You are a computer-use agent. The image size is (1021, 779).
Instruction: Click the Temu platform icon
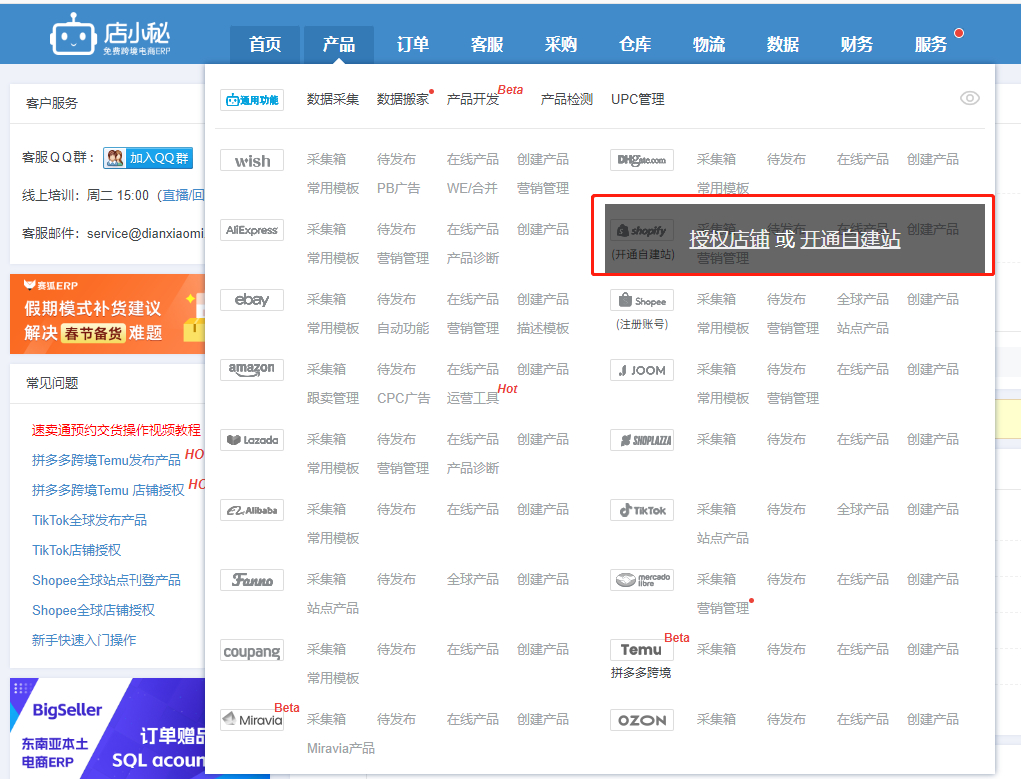pos(641,649)
